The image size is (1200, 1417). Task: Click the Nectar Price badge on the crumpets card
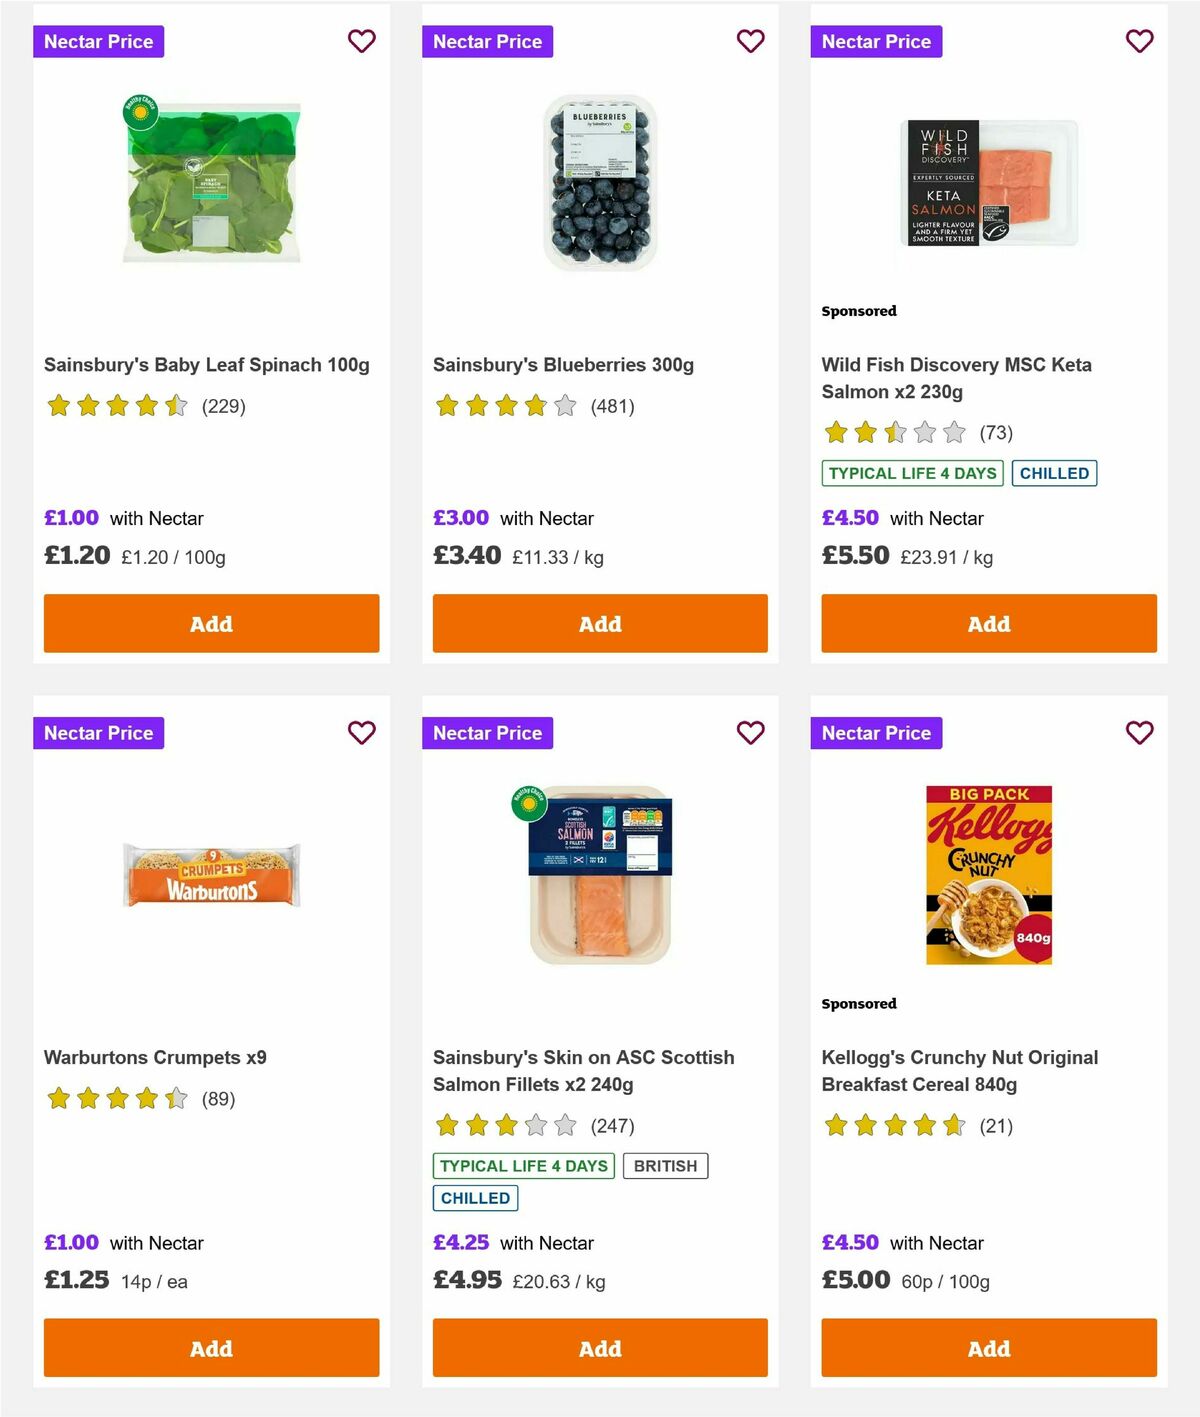click(99, 733)
